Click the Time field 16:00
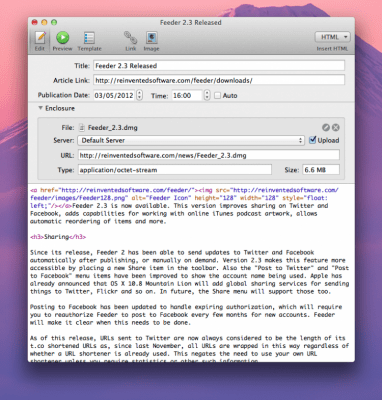This screenshot has height=400, width=382. tap(187, 95)
